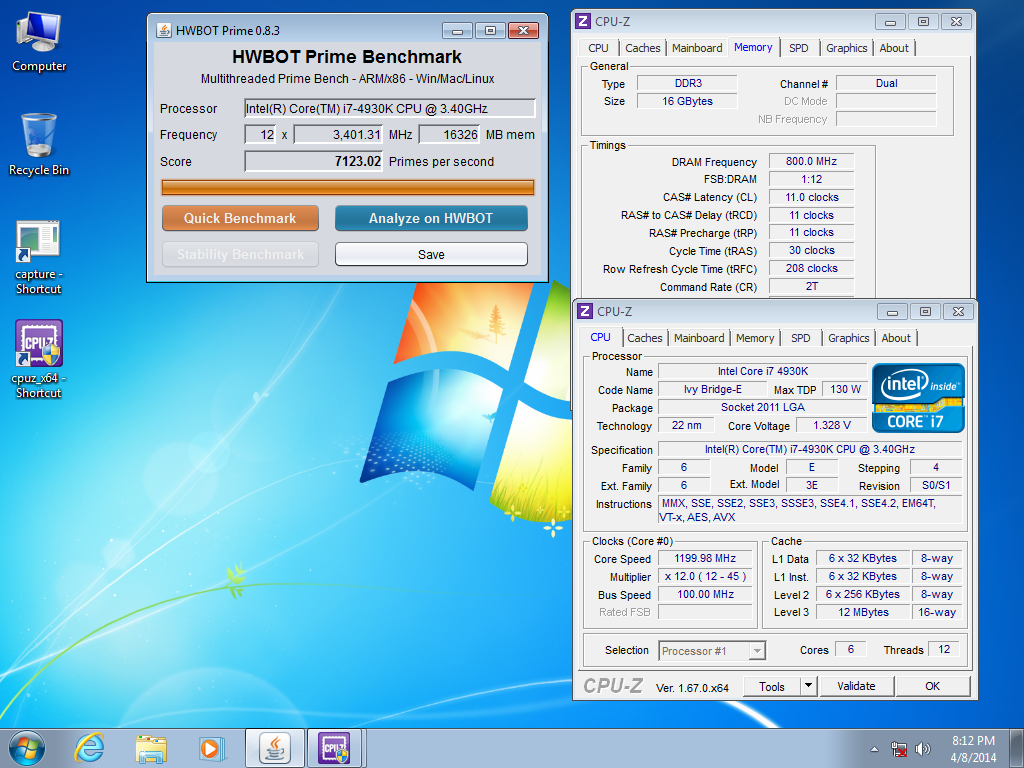Click the Package value Socket 2011 LGA
1024x768 pixels.
[x=763, y=407]
